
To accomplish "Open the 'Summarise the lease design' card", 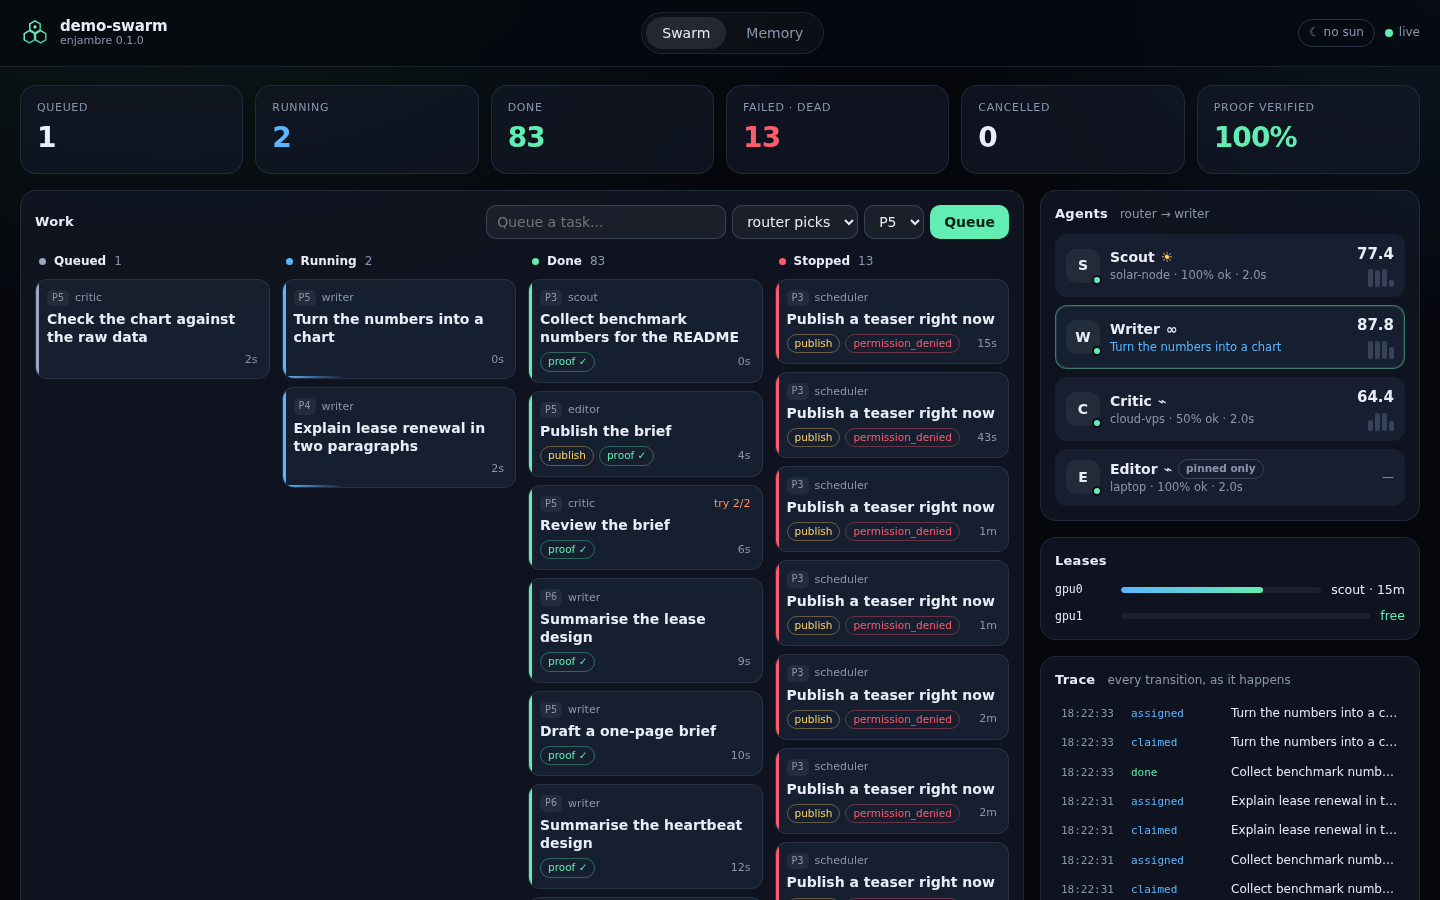I will (646, 631).
